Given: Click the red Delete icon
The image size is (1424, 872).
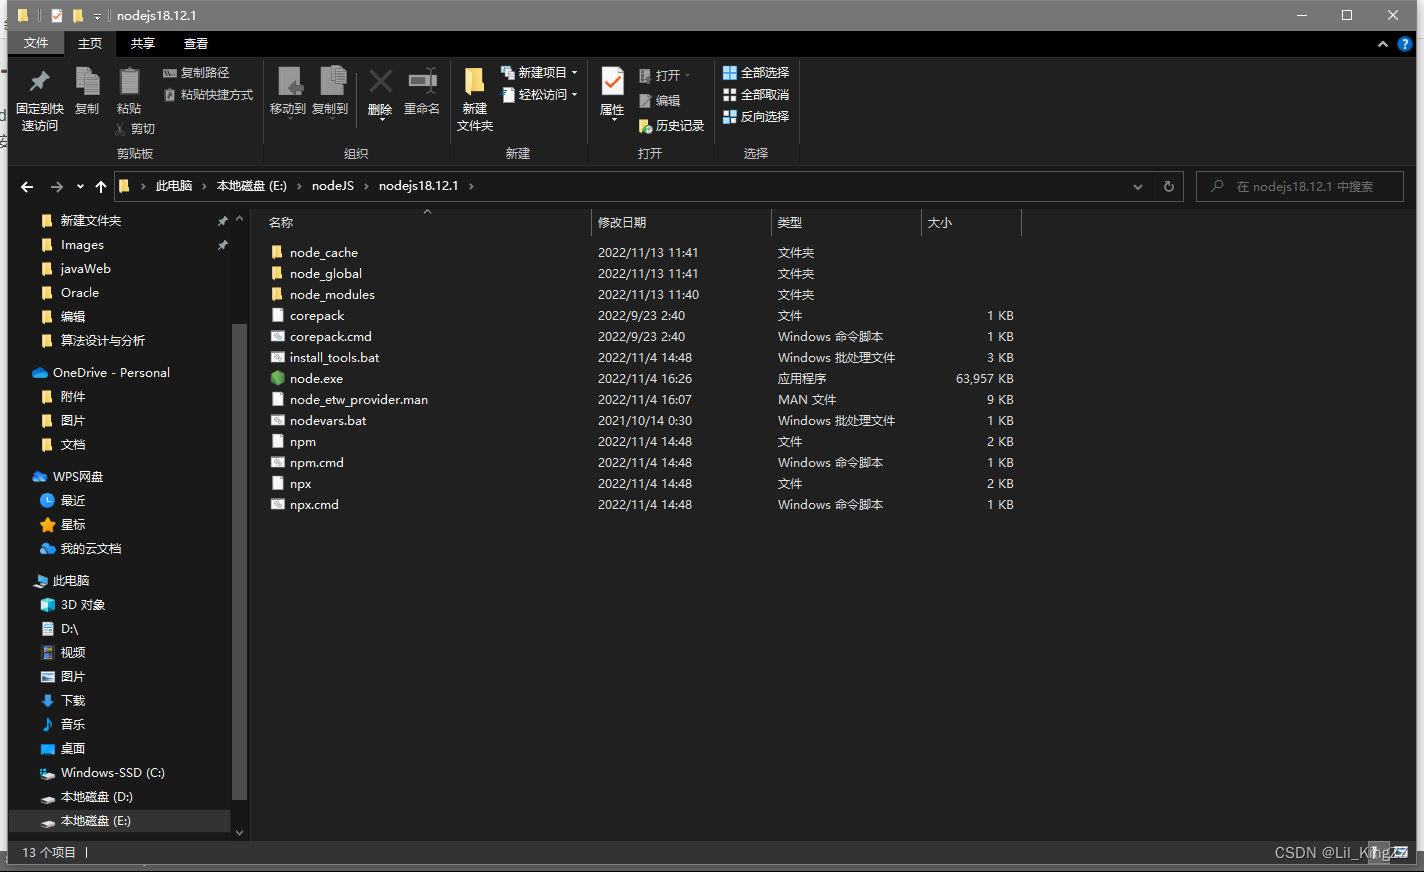Looking at the screenshot, I should point(380,93).
